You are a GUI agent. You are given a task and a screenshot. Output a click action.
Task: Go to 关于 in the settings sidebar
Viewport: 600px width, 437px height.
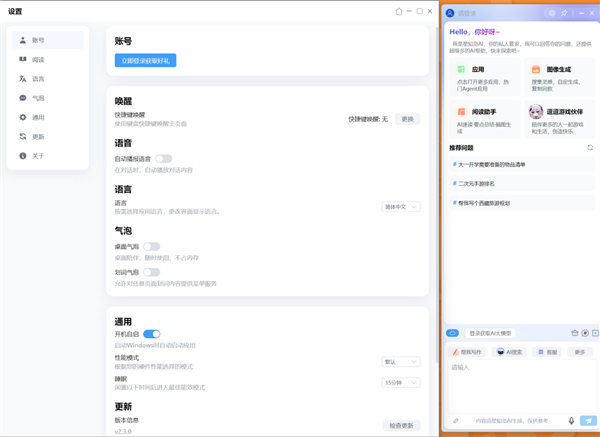pos(38,156)
